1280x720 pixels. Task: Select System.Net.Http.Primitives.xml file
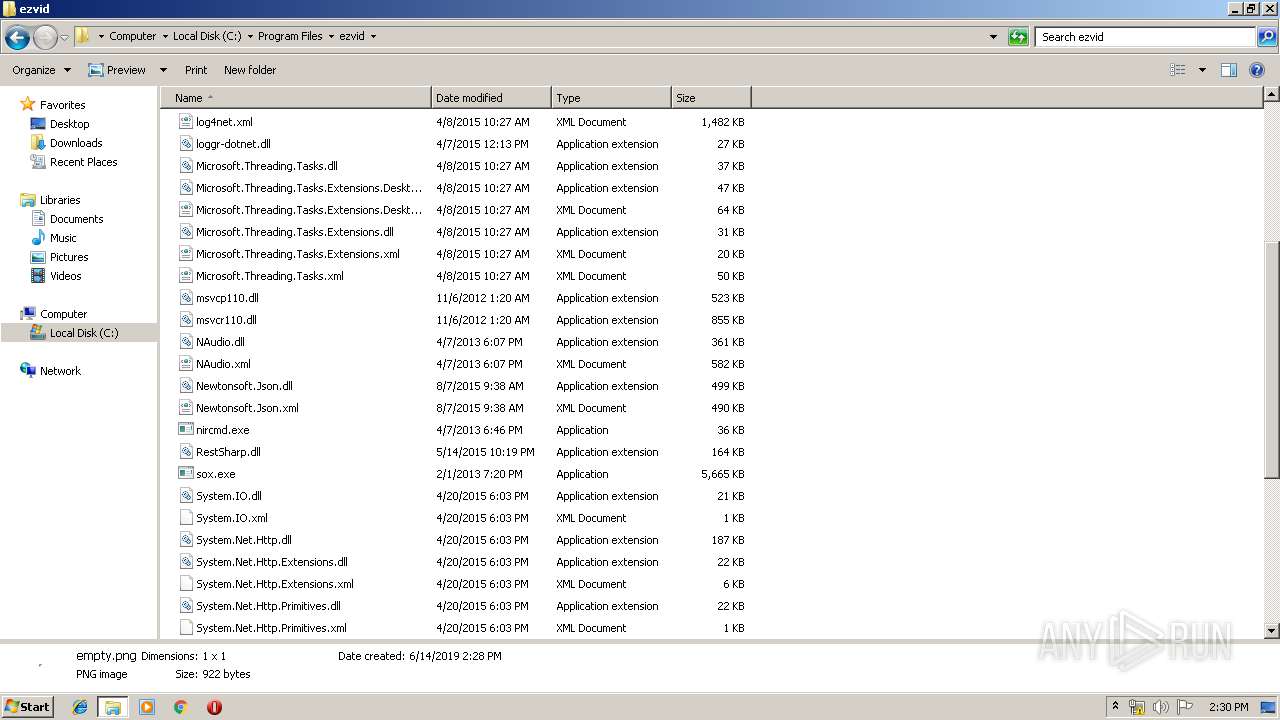pyautogui.click(x=271, y=628)
